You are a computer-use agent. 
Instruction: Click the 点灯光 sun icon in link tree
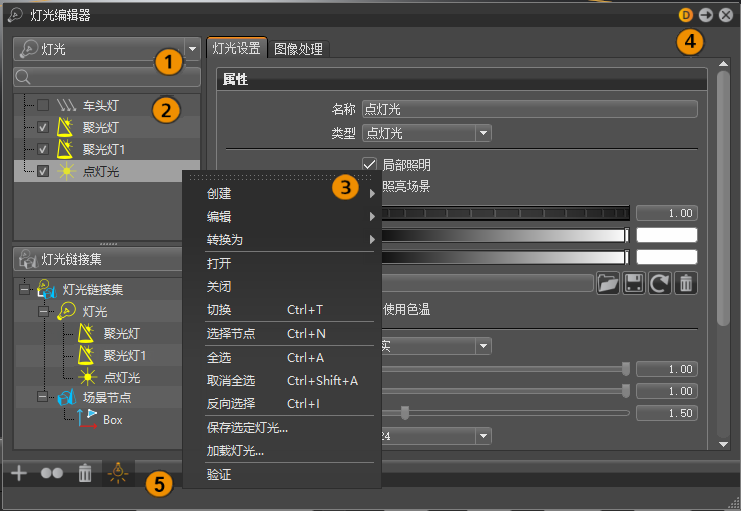pos(87,377)
